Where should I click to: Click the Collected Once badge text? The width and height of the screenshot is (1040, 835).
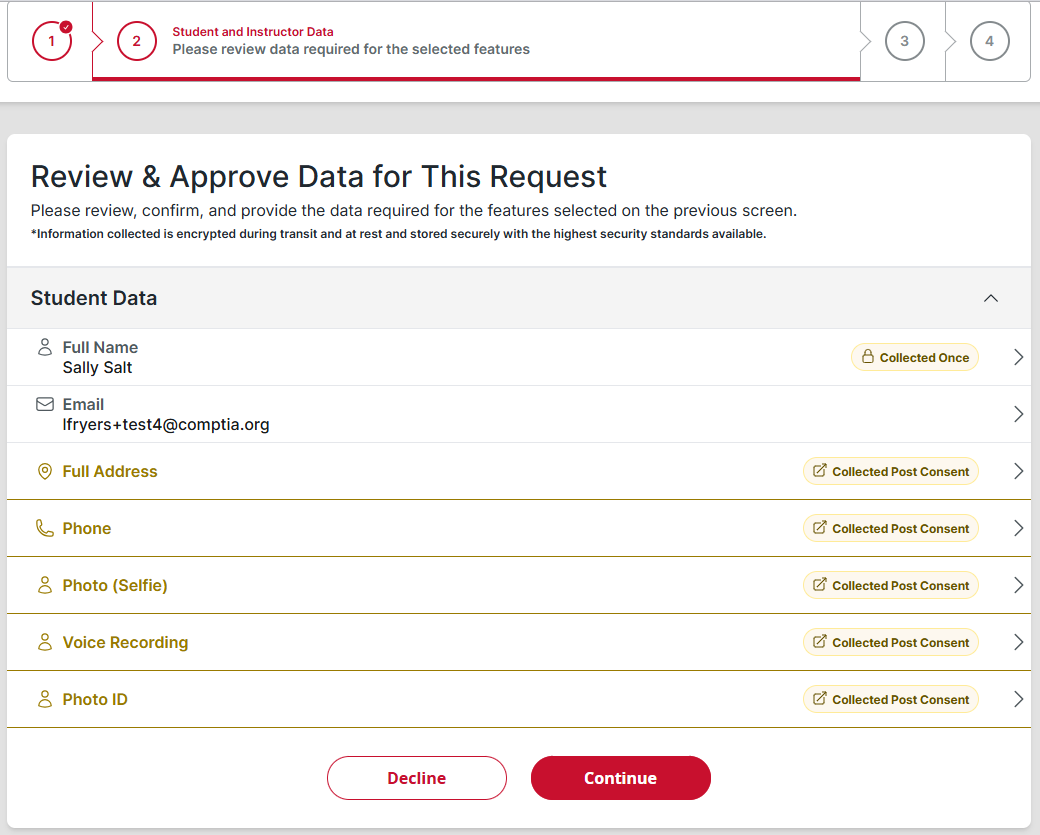pyautogui.click(x=924, y=357)
